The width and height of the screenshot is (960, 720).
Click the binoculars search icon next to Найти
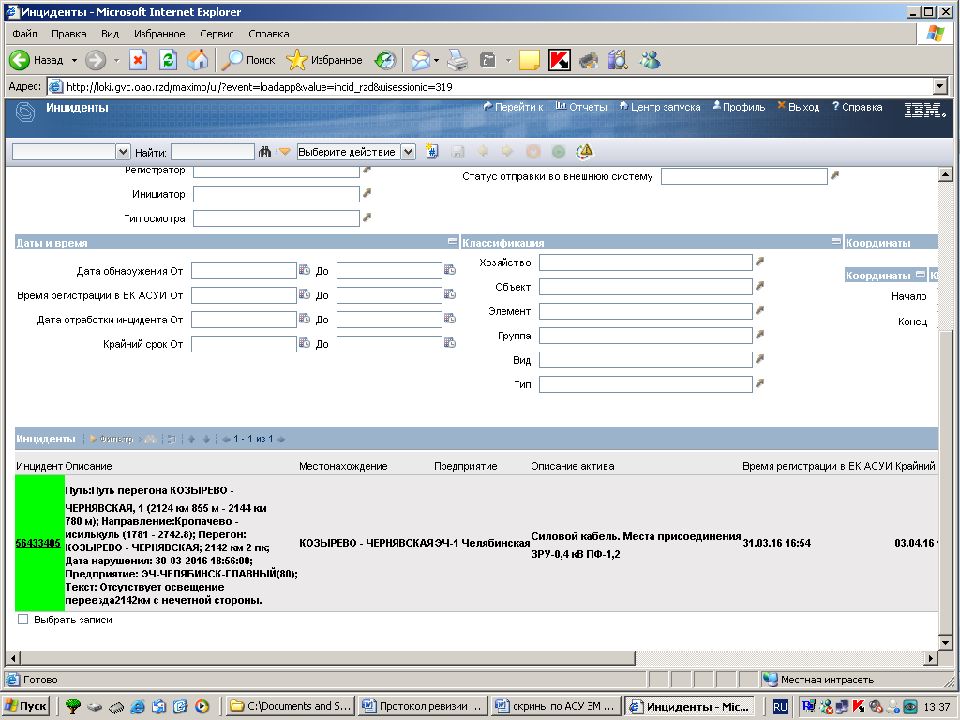(264, 151)
